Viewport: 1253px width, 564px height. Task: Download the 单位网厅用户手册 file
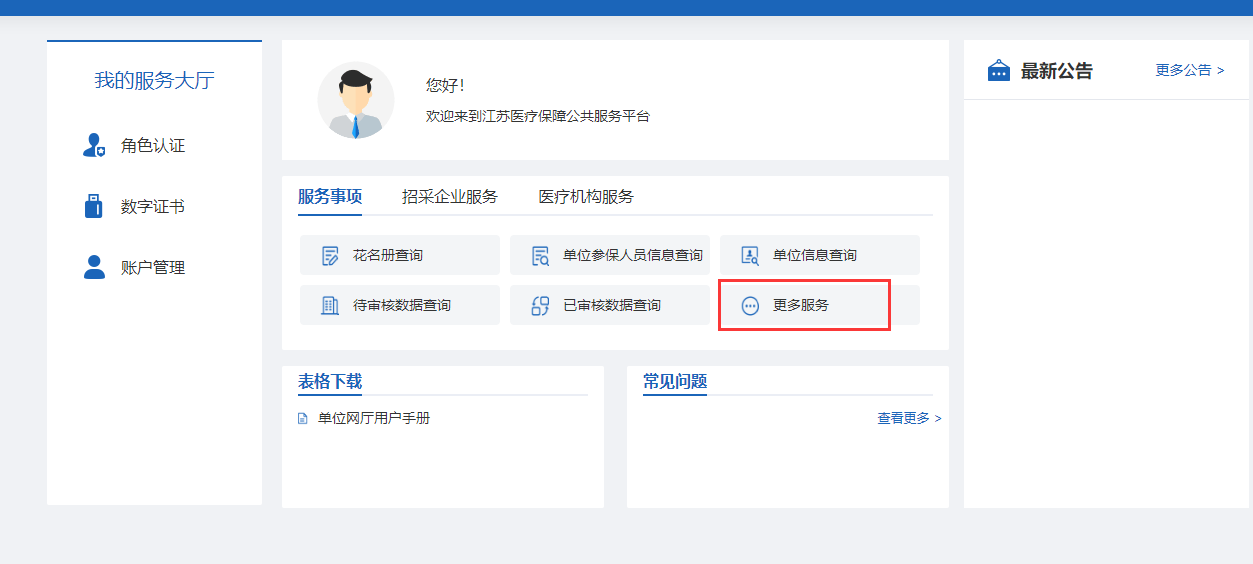[373, 418]
